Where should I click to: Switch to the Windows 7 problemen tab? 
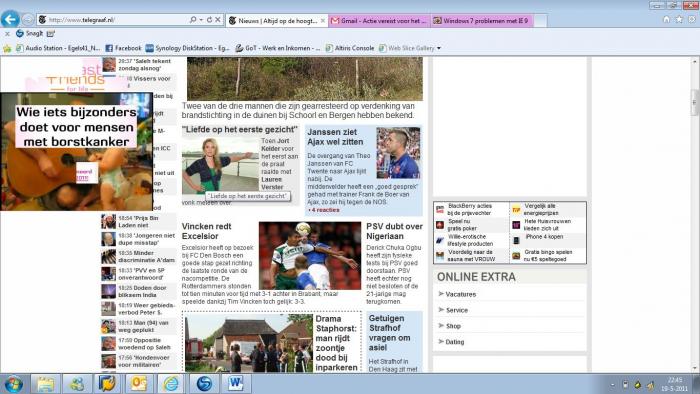point(482,21)
